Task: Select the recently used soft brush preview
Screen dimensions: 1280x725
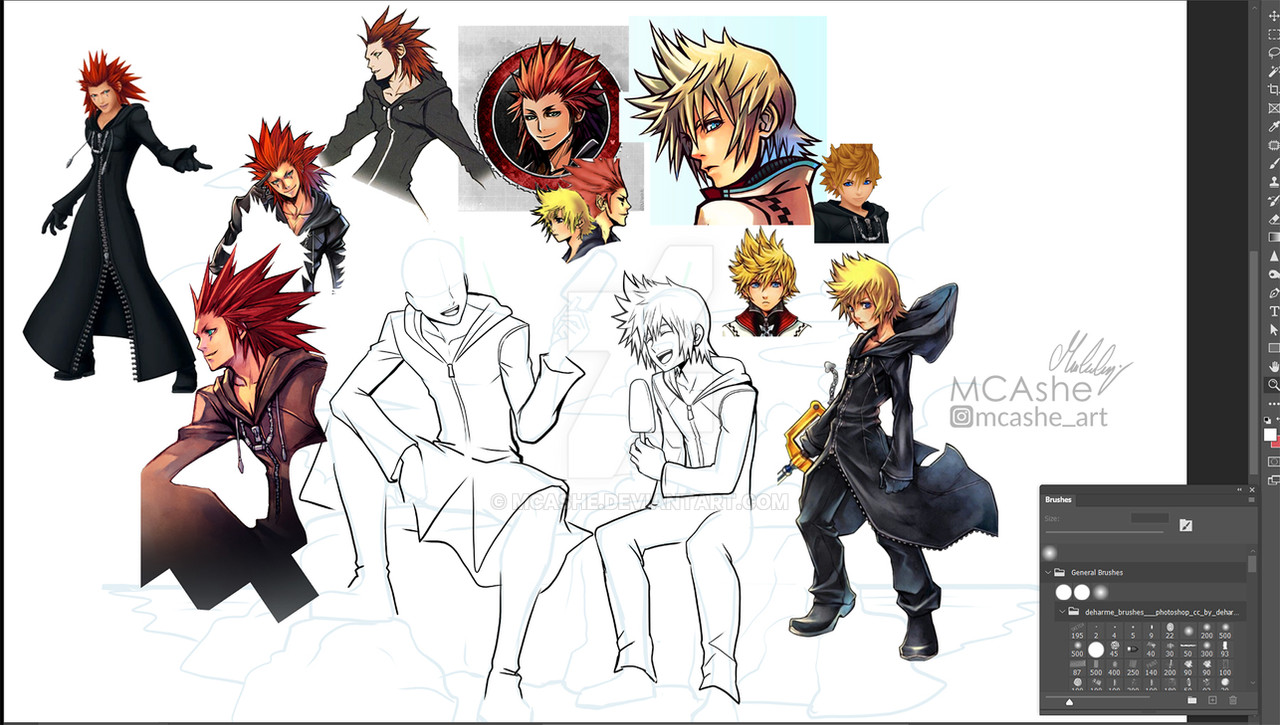Action: 1049,553
